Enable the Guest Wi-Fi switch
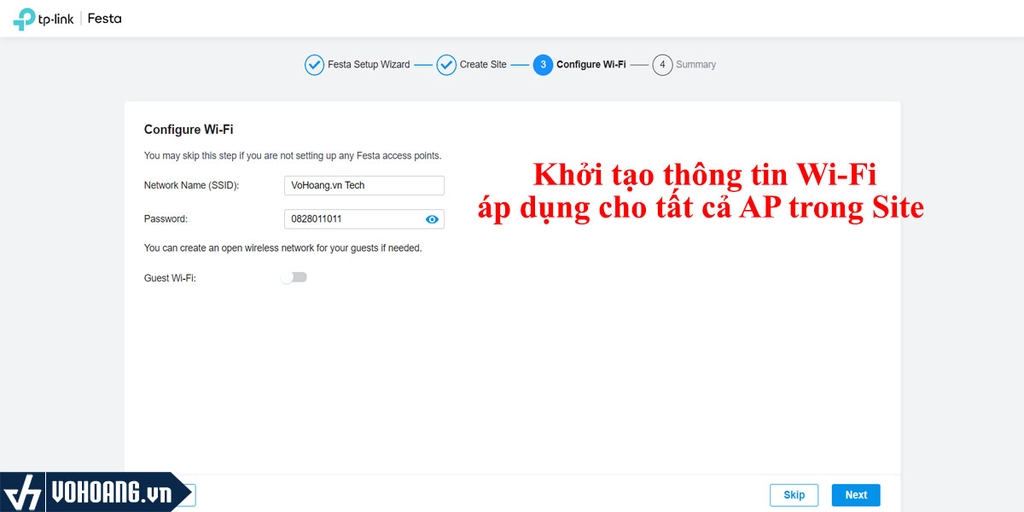Image resolution: width=1024 pixels, height=512 pixels. click(x=294, y=278)
